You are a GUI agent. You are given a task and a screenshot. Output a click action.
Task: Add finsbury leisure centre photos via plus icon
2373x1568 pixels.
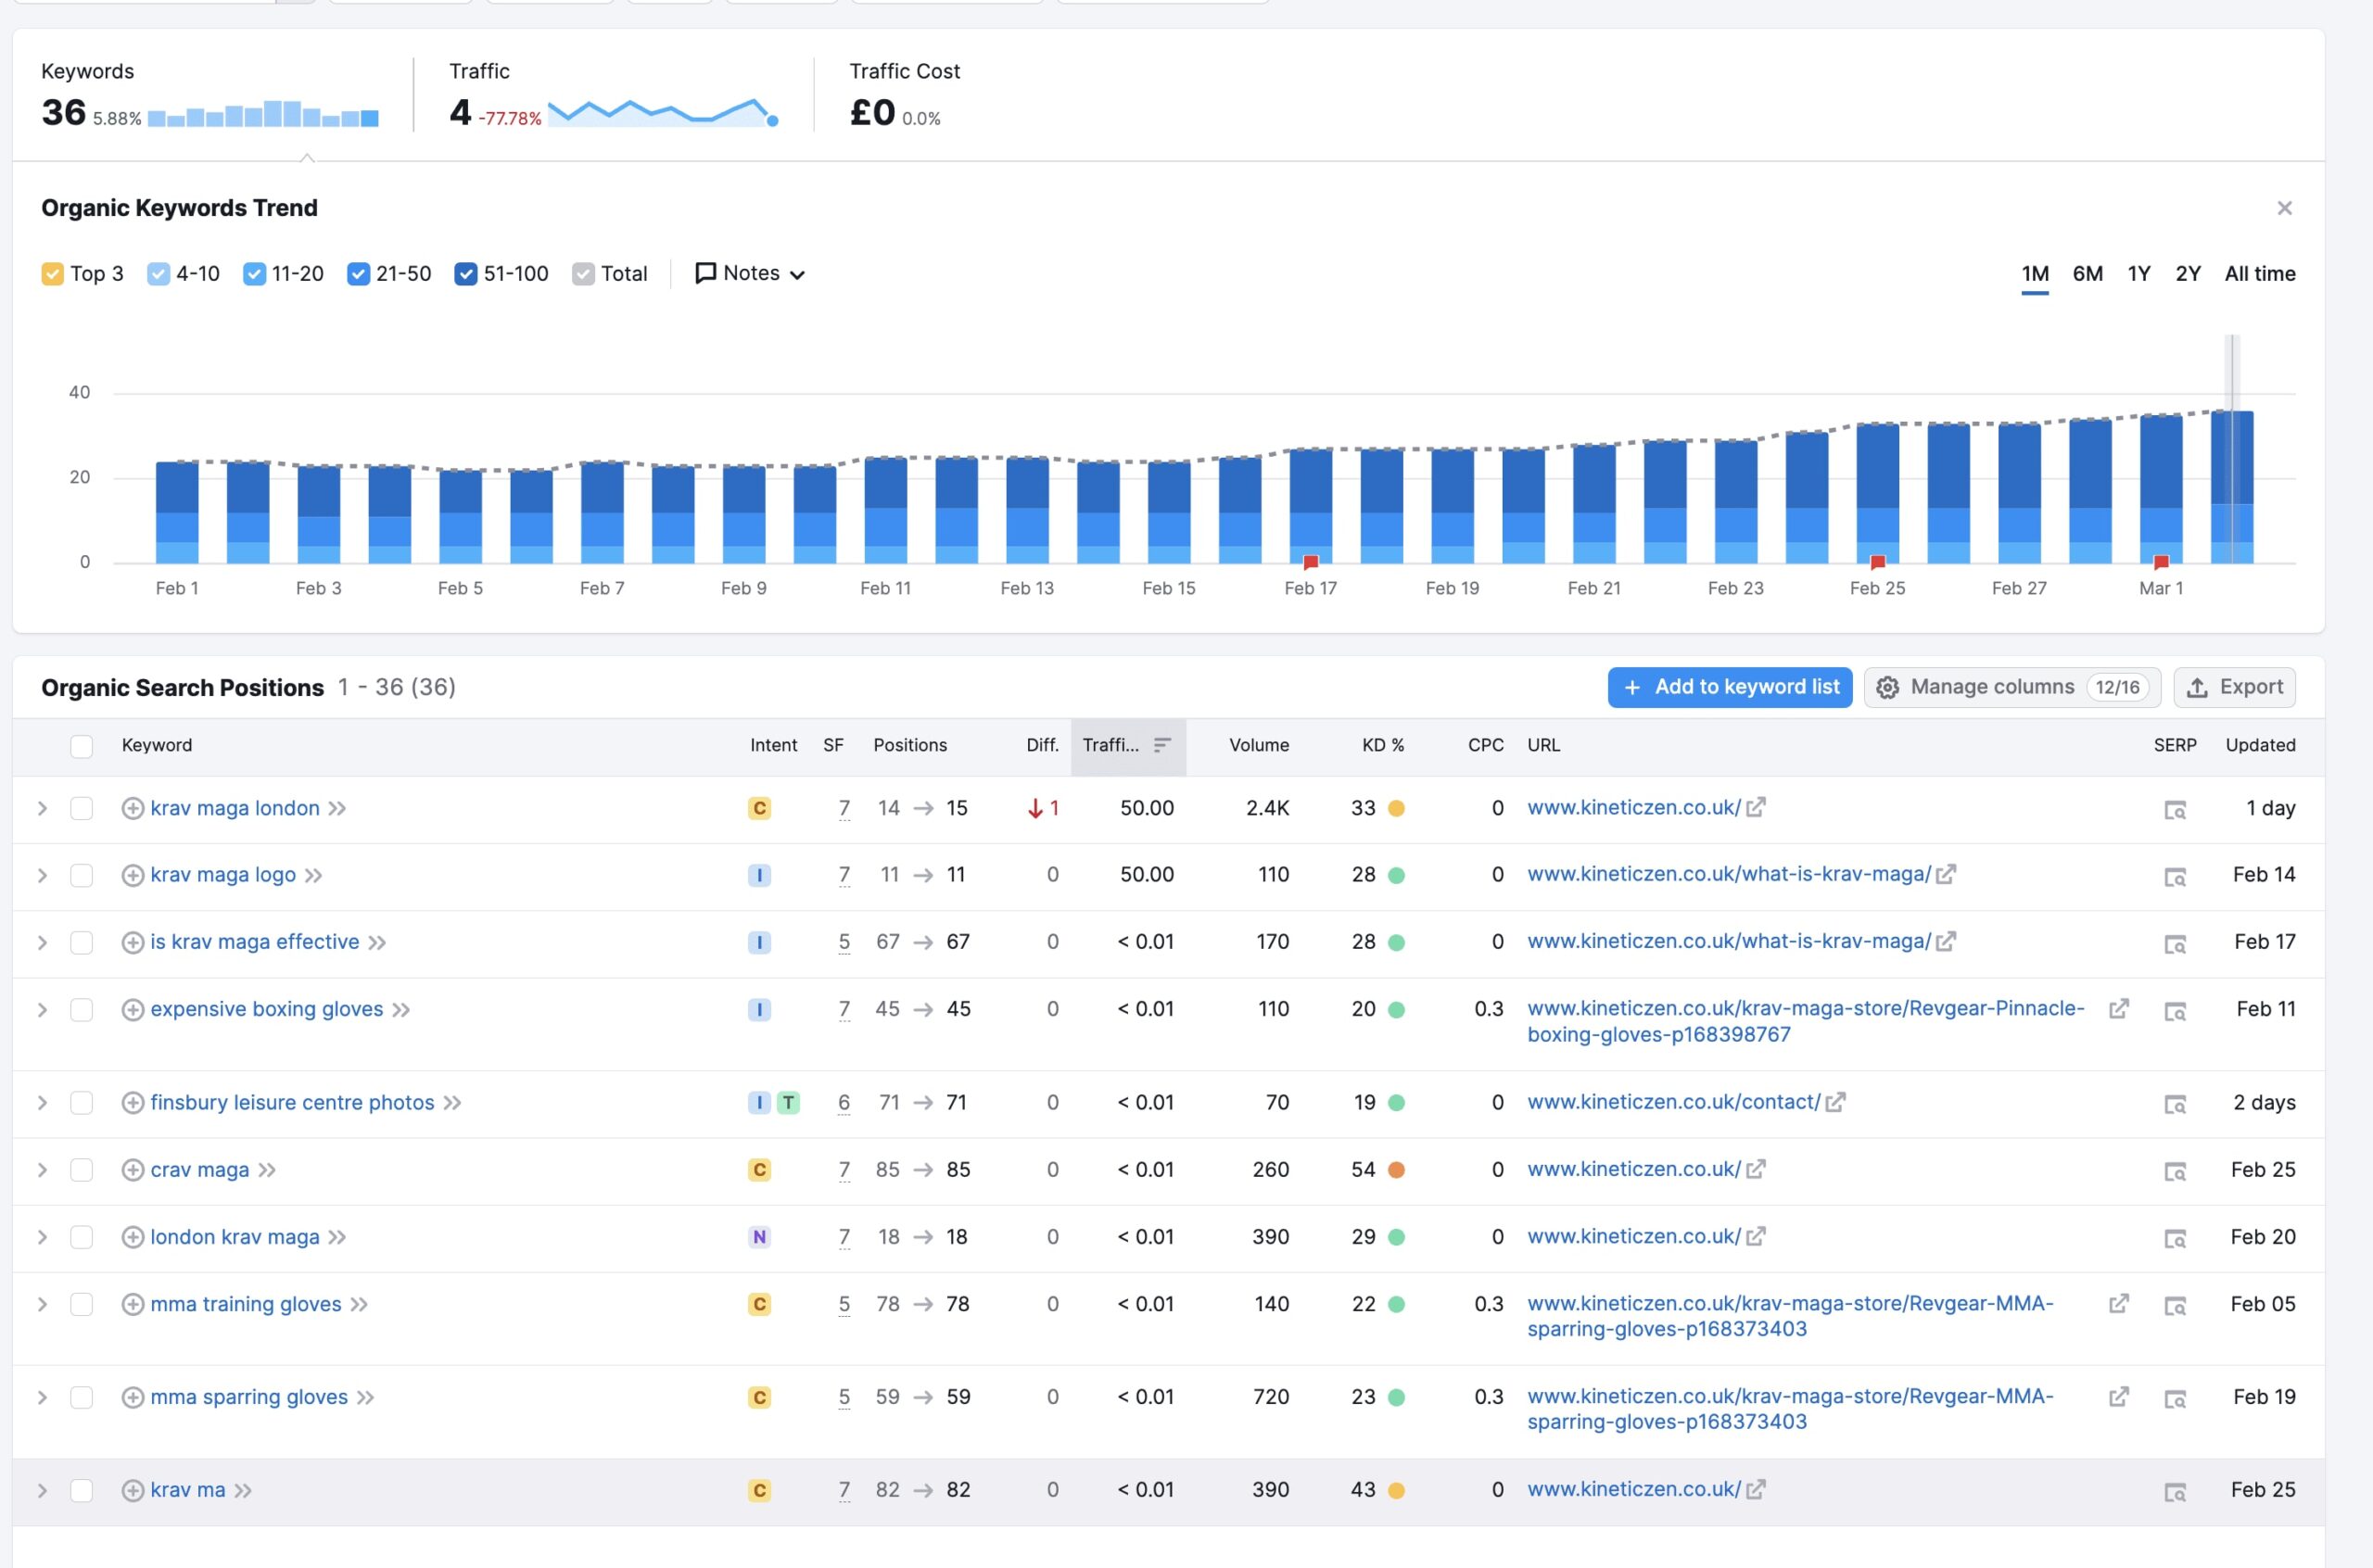click(x=132, y=1102)
